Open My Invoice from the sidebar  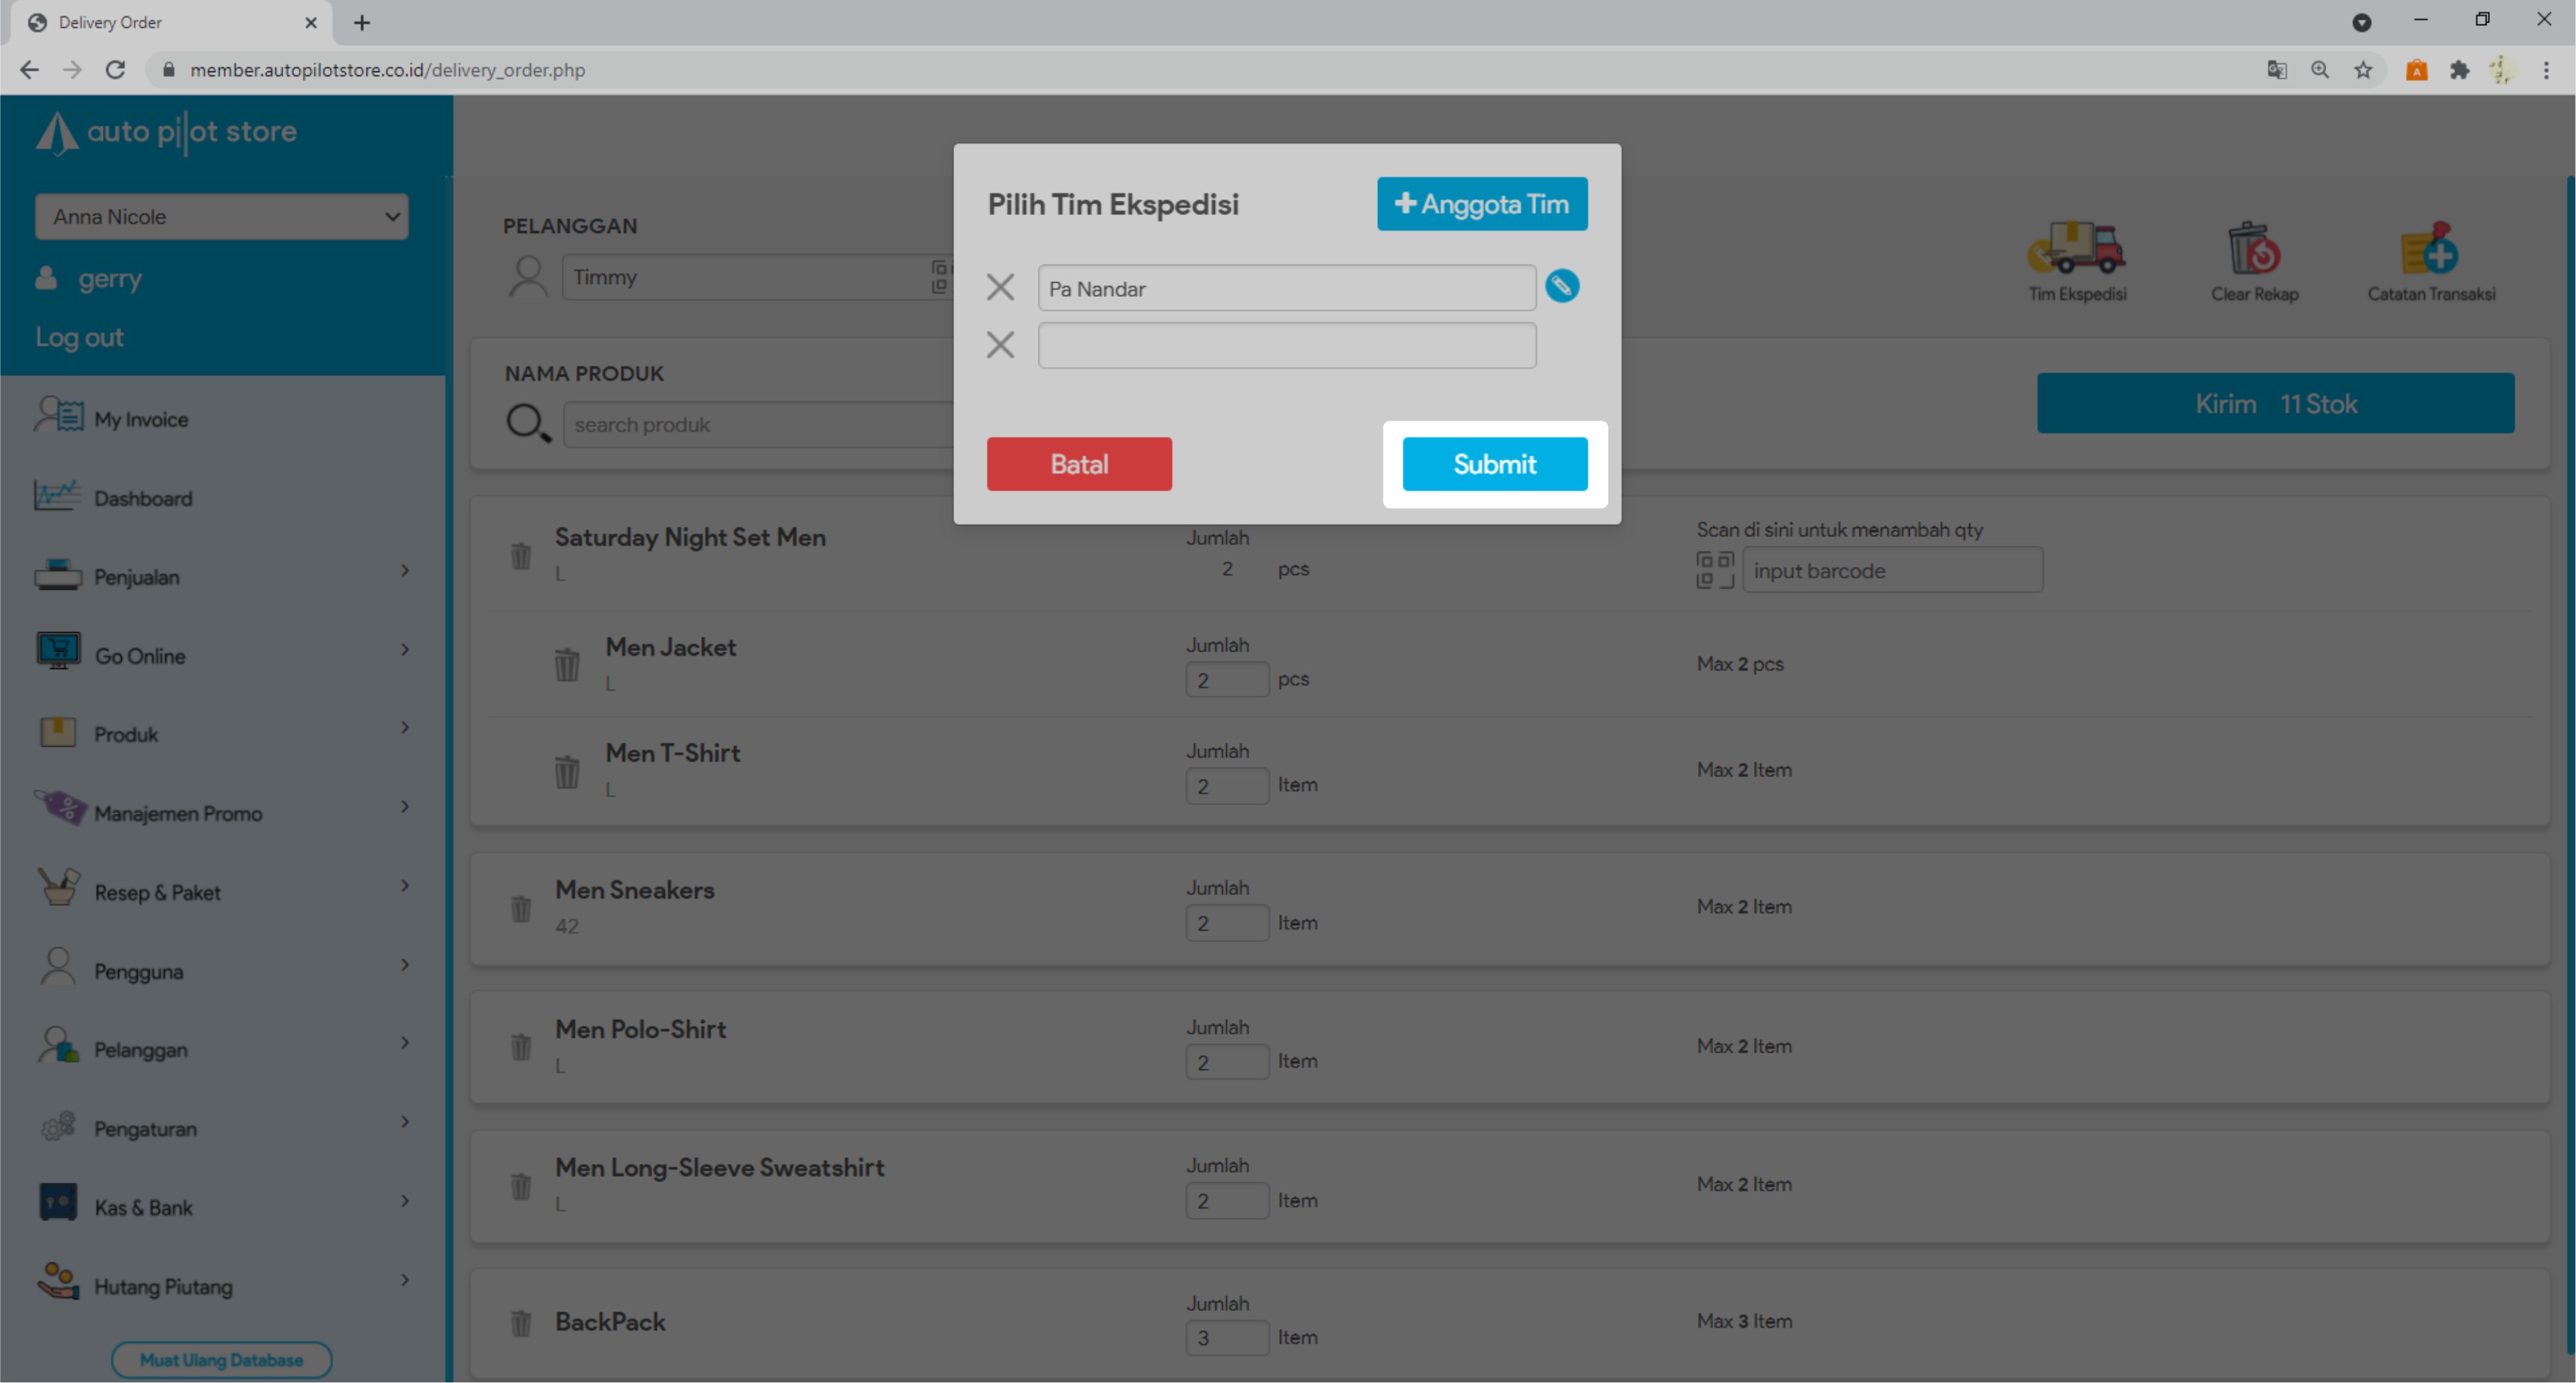point(140,419)
